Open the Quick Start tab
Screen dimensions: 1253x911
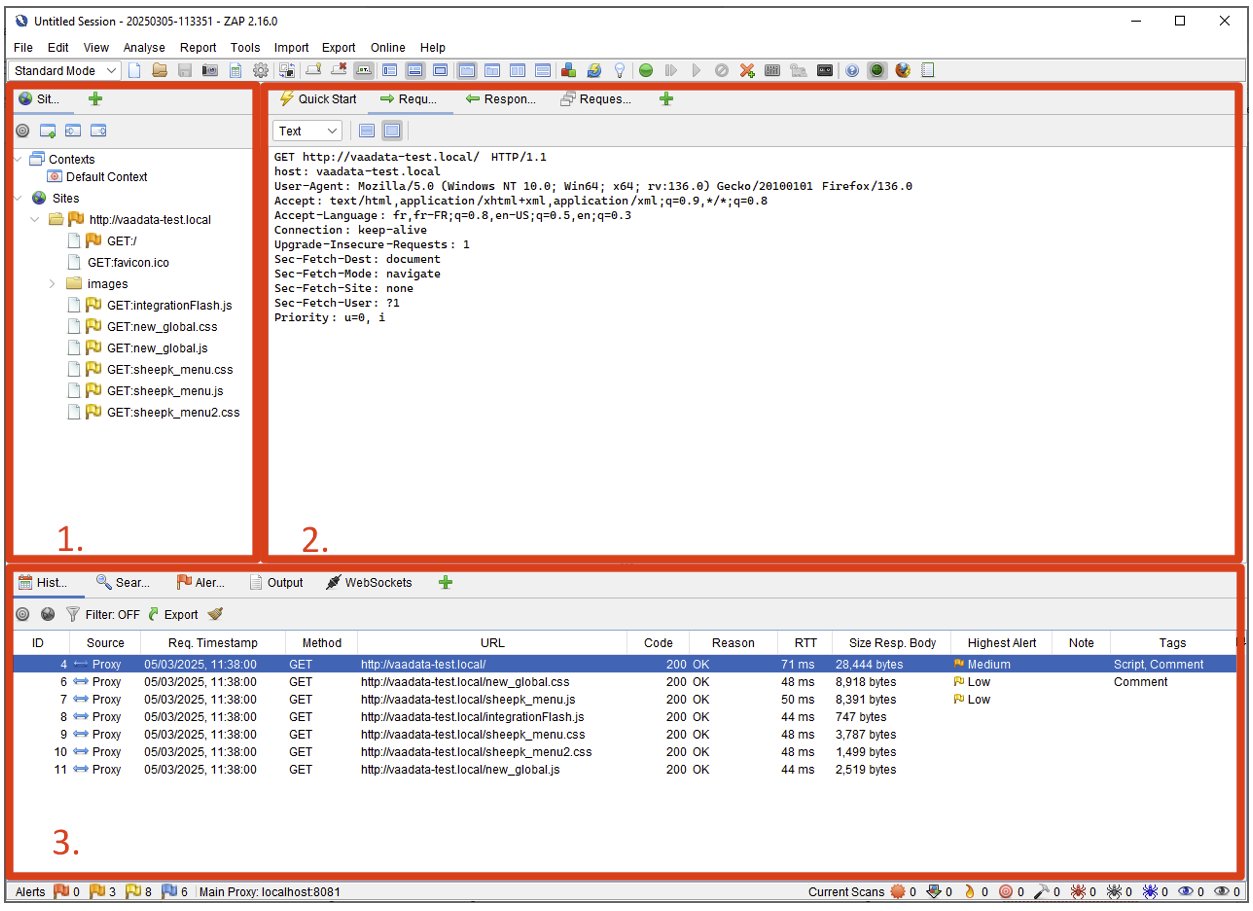(318, 99)
